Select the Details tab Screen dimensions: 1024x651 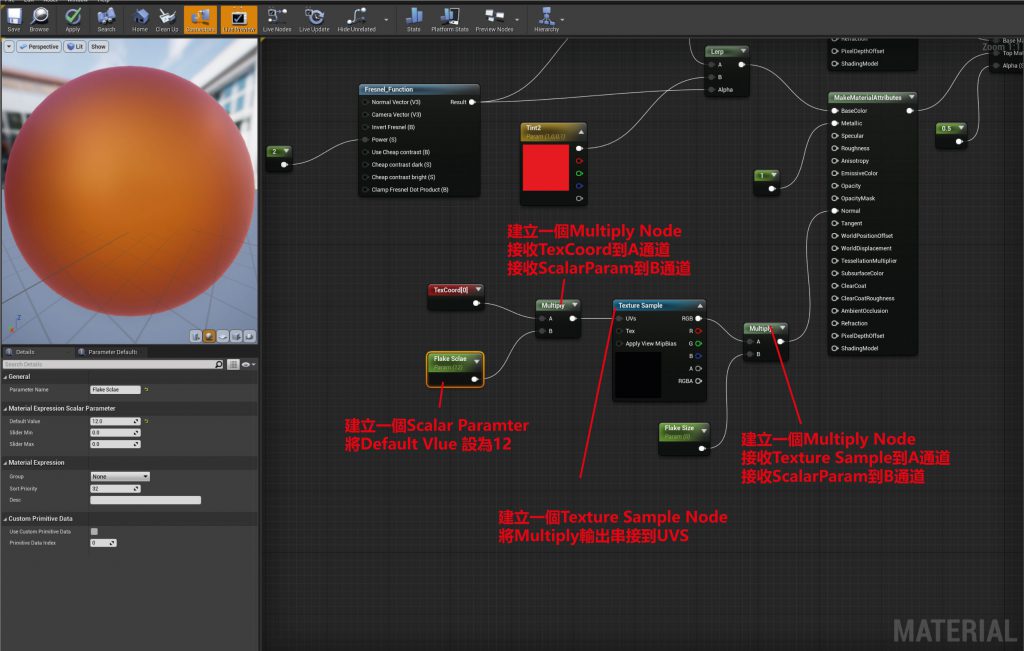(25, 352)
